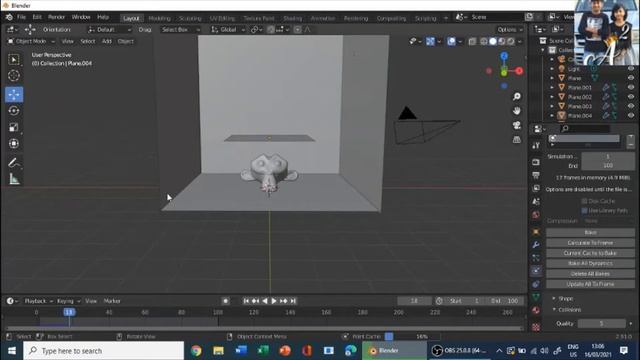Open the Texture properties tab
The width and height of the screenshot is (640, 360).
coord(536,327)
